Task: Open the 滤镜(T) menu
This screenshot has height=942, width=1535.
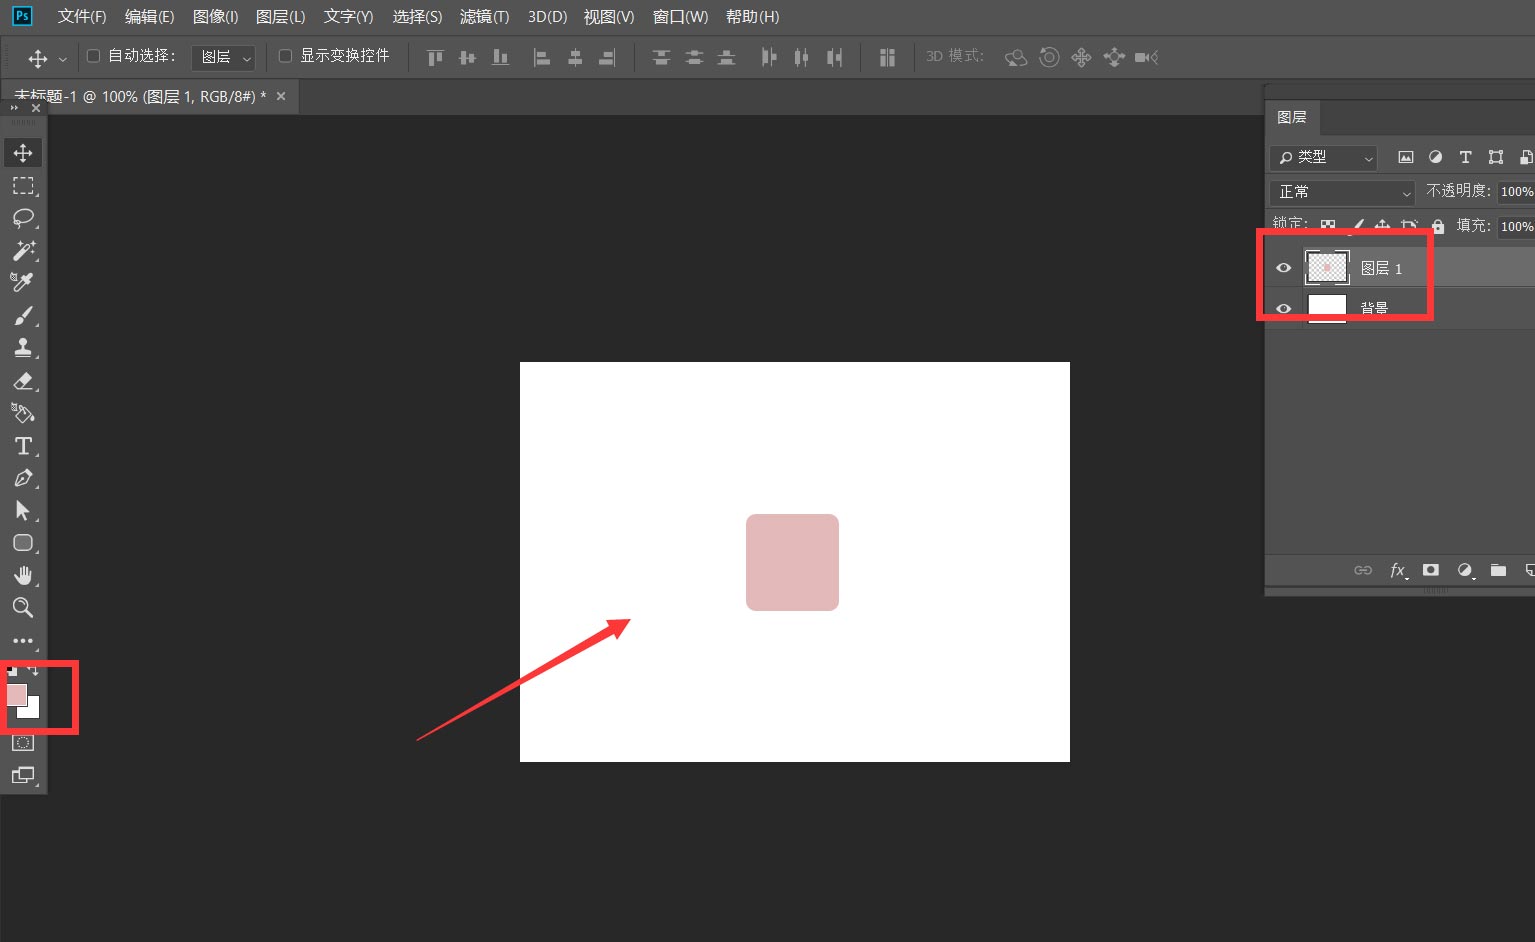Action: [x=484, y=17]
